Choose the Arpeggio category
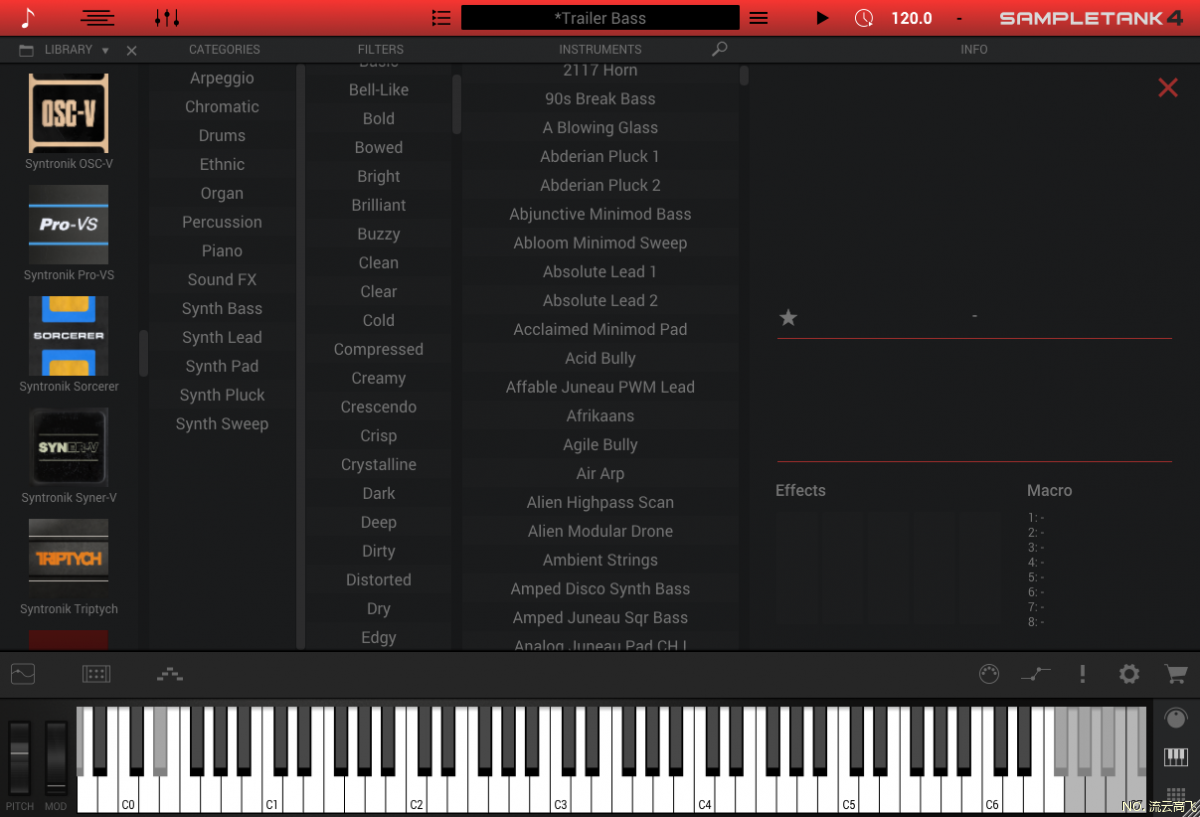Viewport: 1200px width, 817px height. point(222,78)
